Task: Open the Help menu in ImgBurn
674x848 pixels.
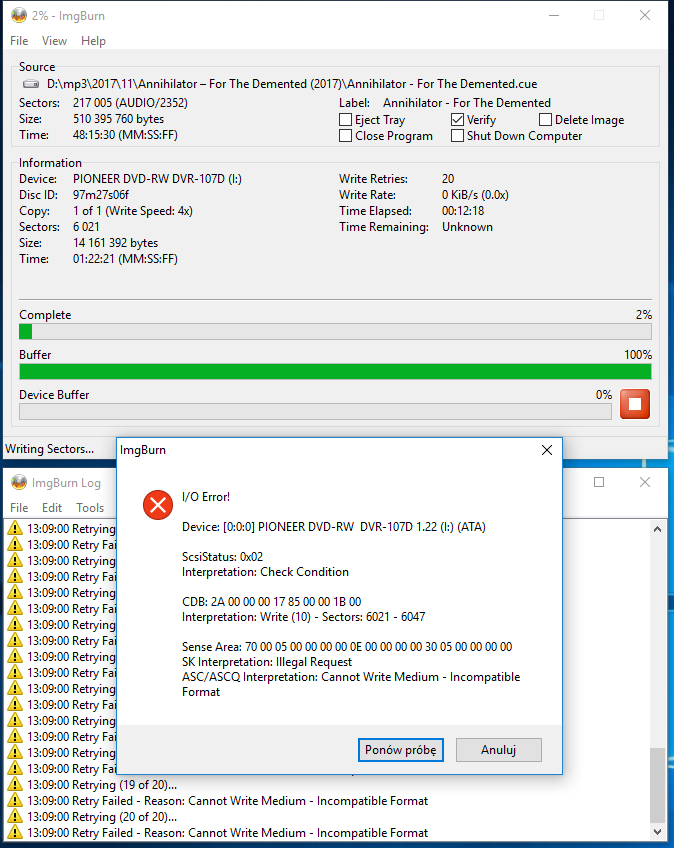Action: 93,41
